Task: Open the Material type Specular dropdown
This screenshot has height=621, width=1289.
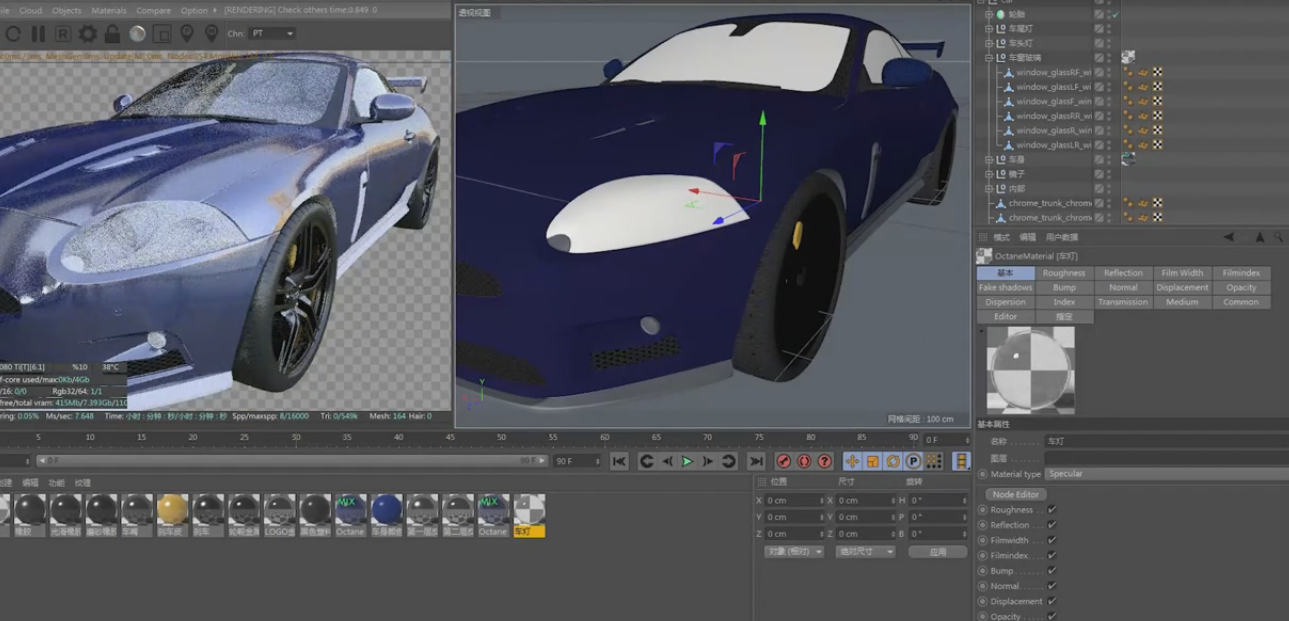Action: click(x=1167, y=474)
